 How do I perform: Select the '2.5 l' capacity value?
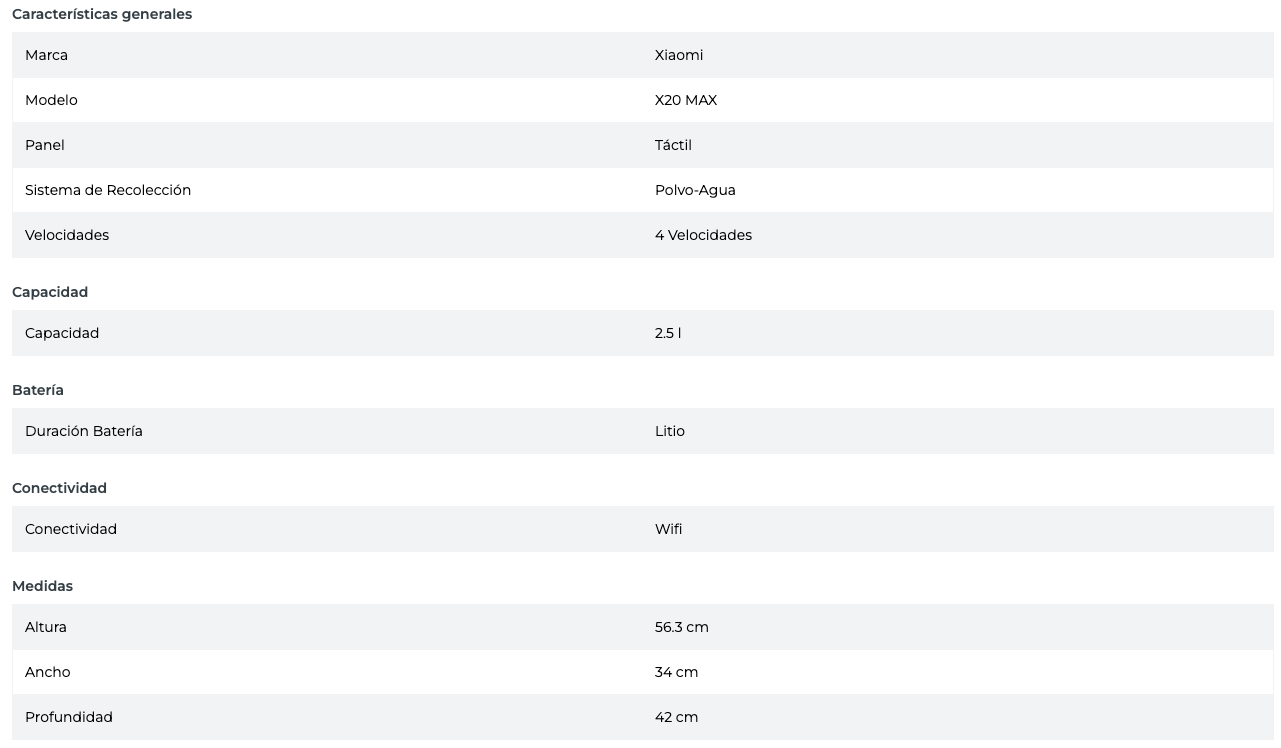[x=668, y=333]
